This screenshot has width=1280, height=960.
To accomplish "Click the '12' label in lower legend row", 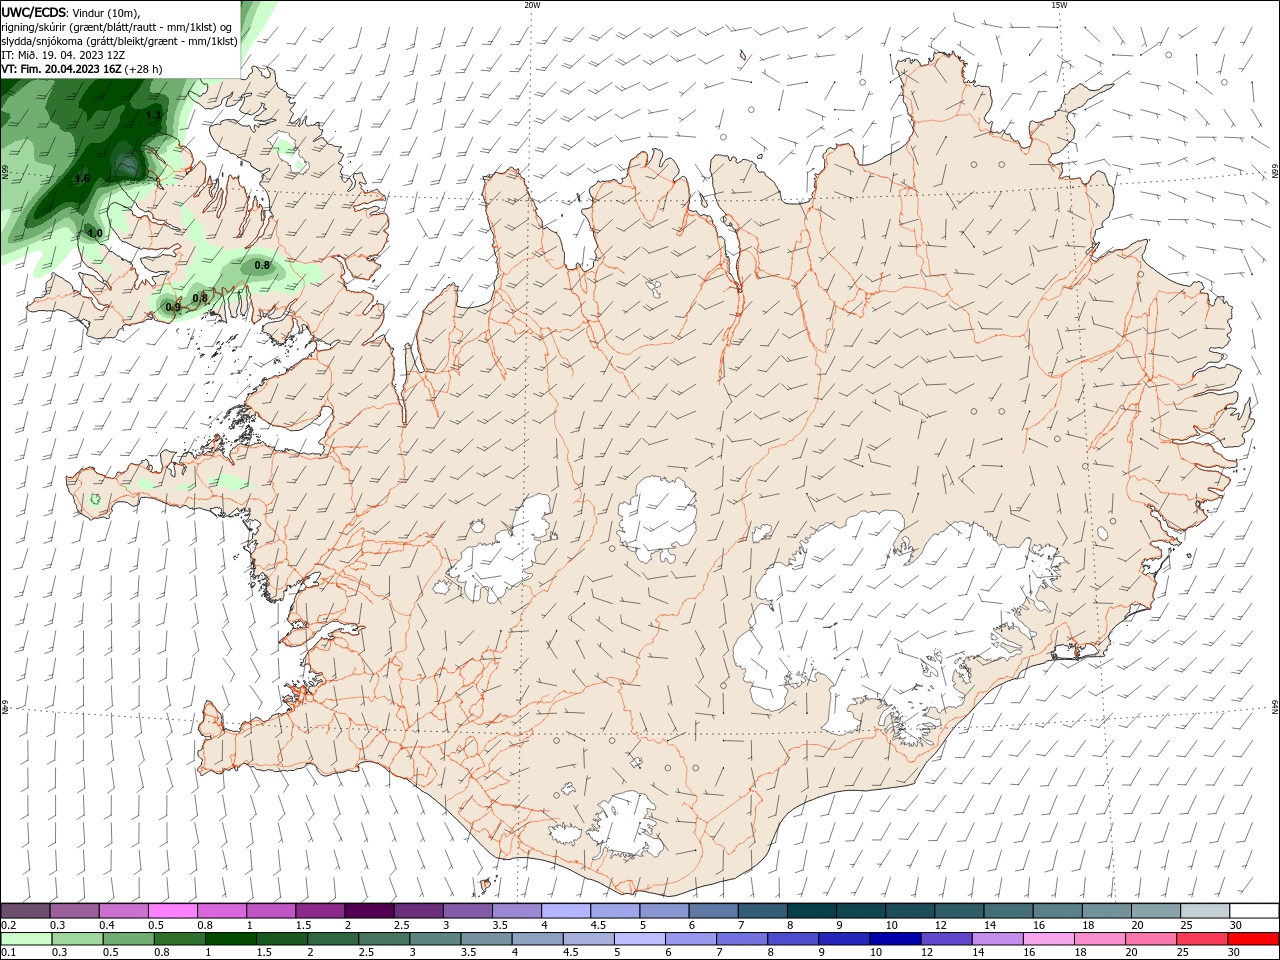I will coord(928,953).
